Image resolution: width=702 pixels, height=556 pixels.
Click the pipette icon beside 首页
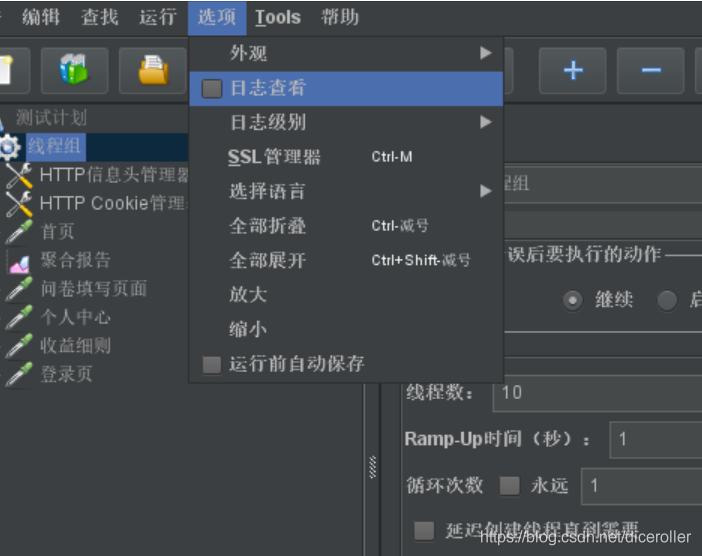(19, 232)
